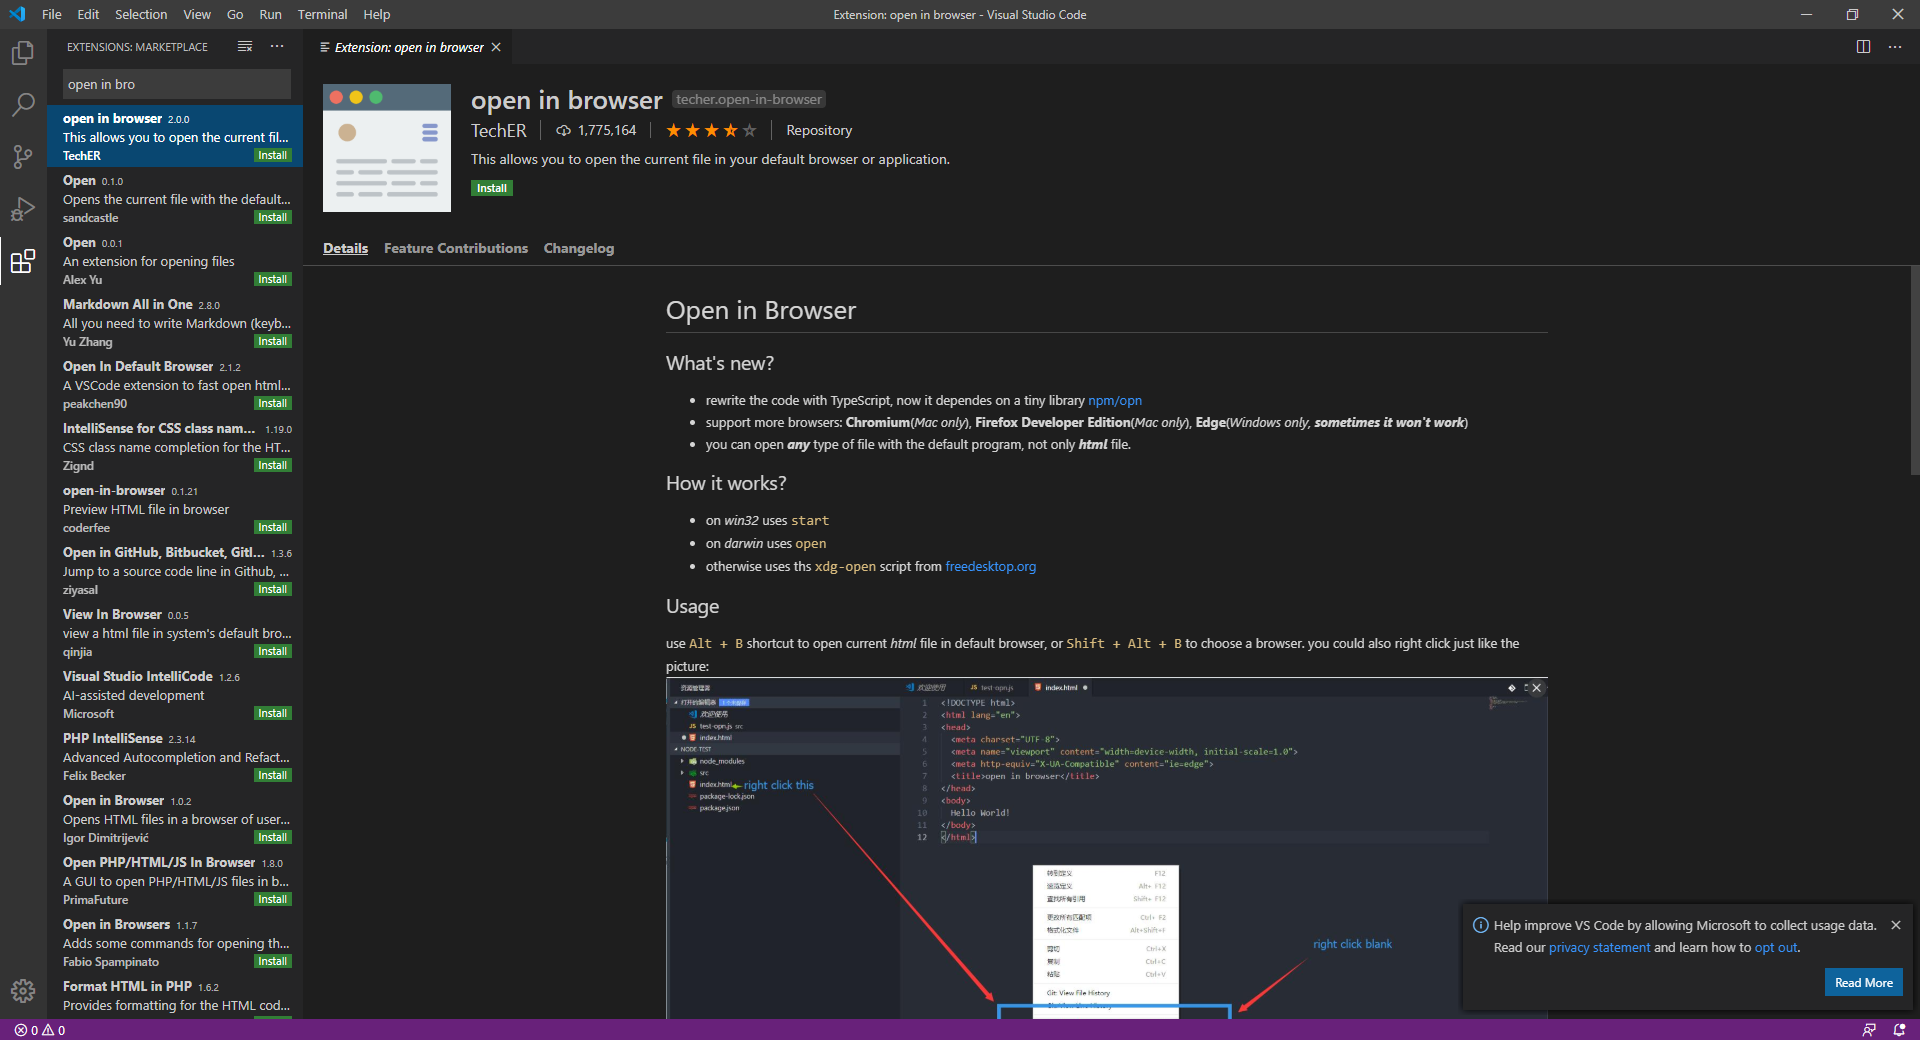Open the Go menu
Viewport: 1920px width, 1040px height.
(x=235, y=14)
